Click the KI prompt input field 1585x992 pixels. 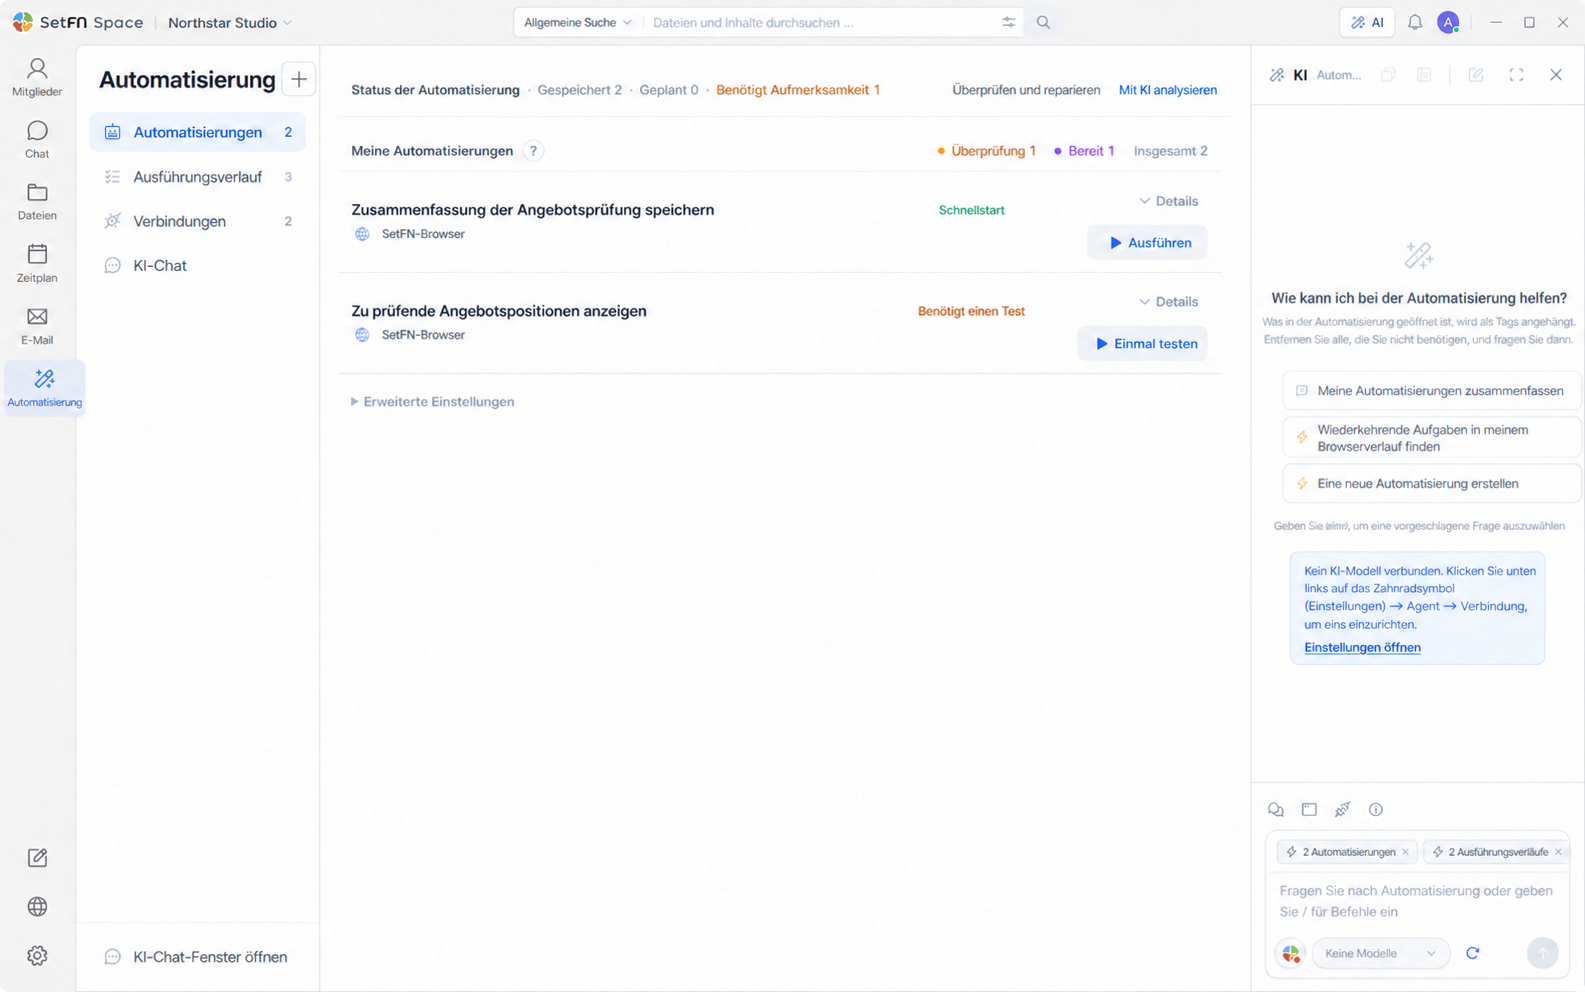point(1417,901)
